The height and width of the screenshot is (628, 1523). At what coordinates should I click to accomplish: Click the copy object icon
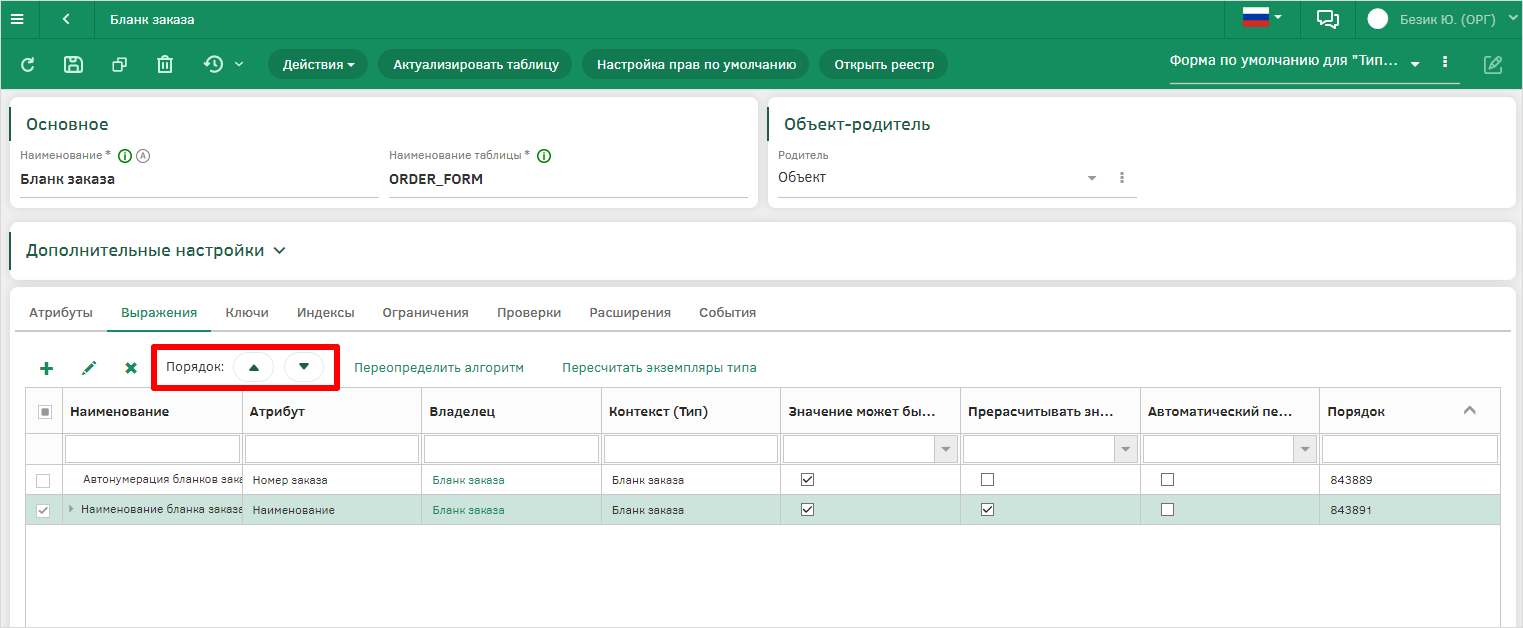119,65
